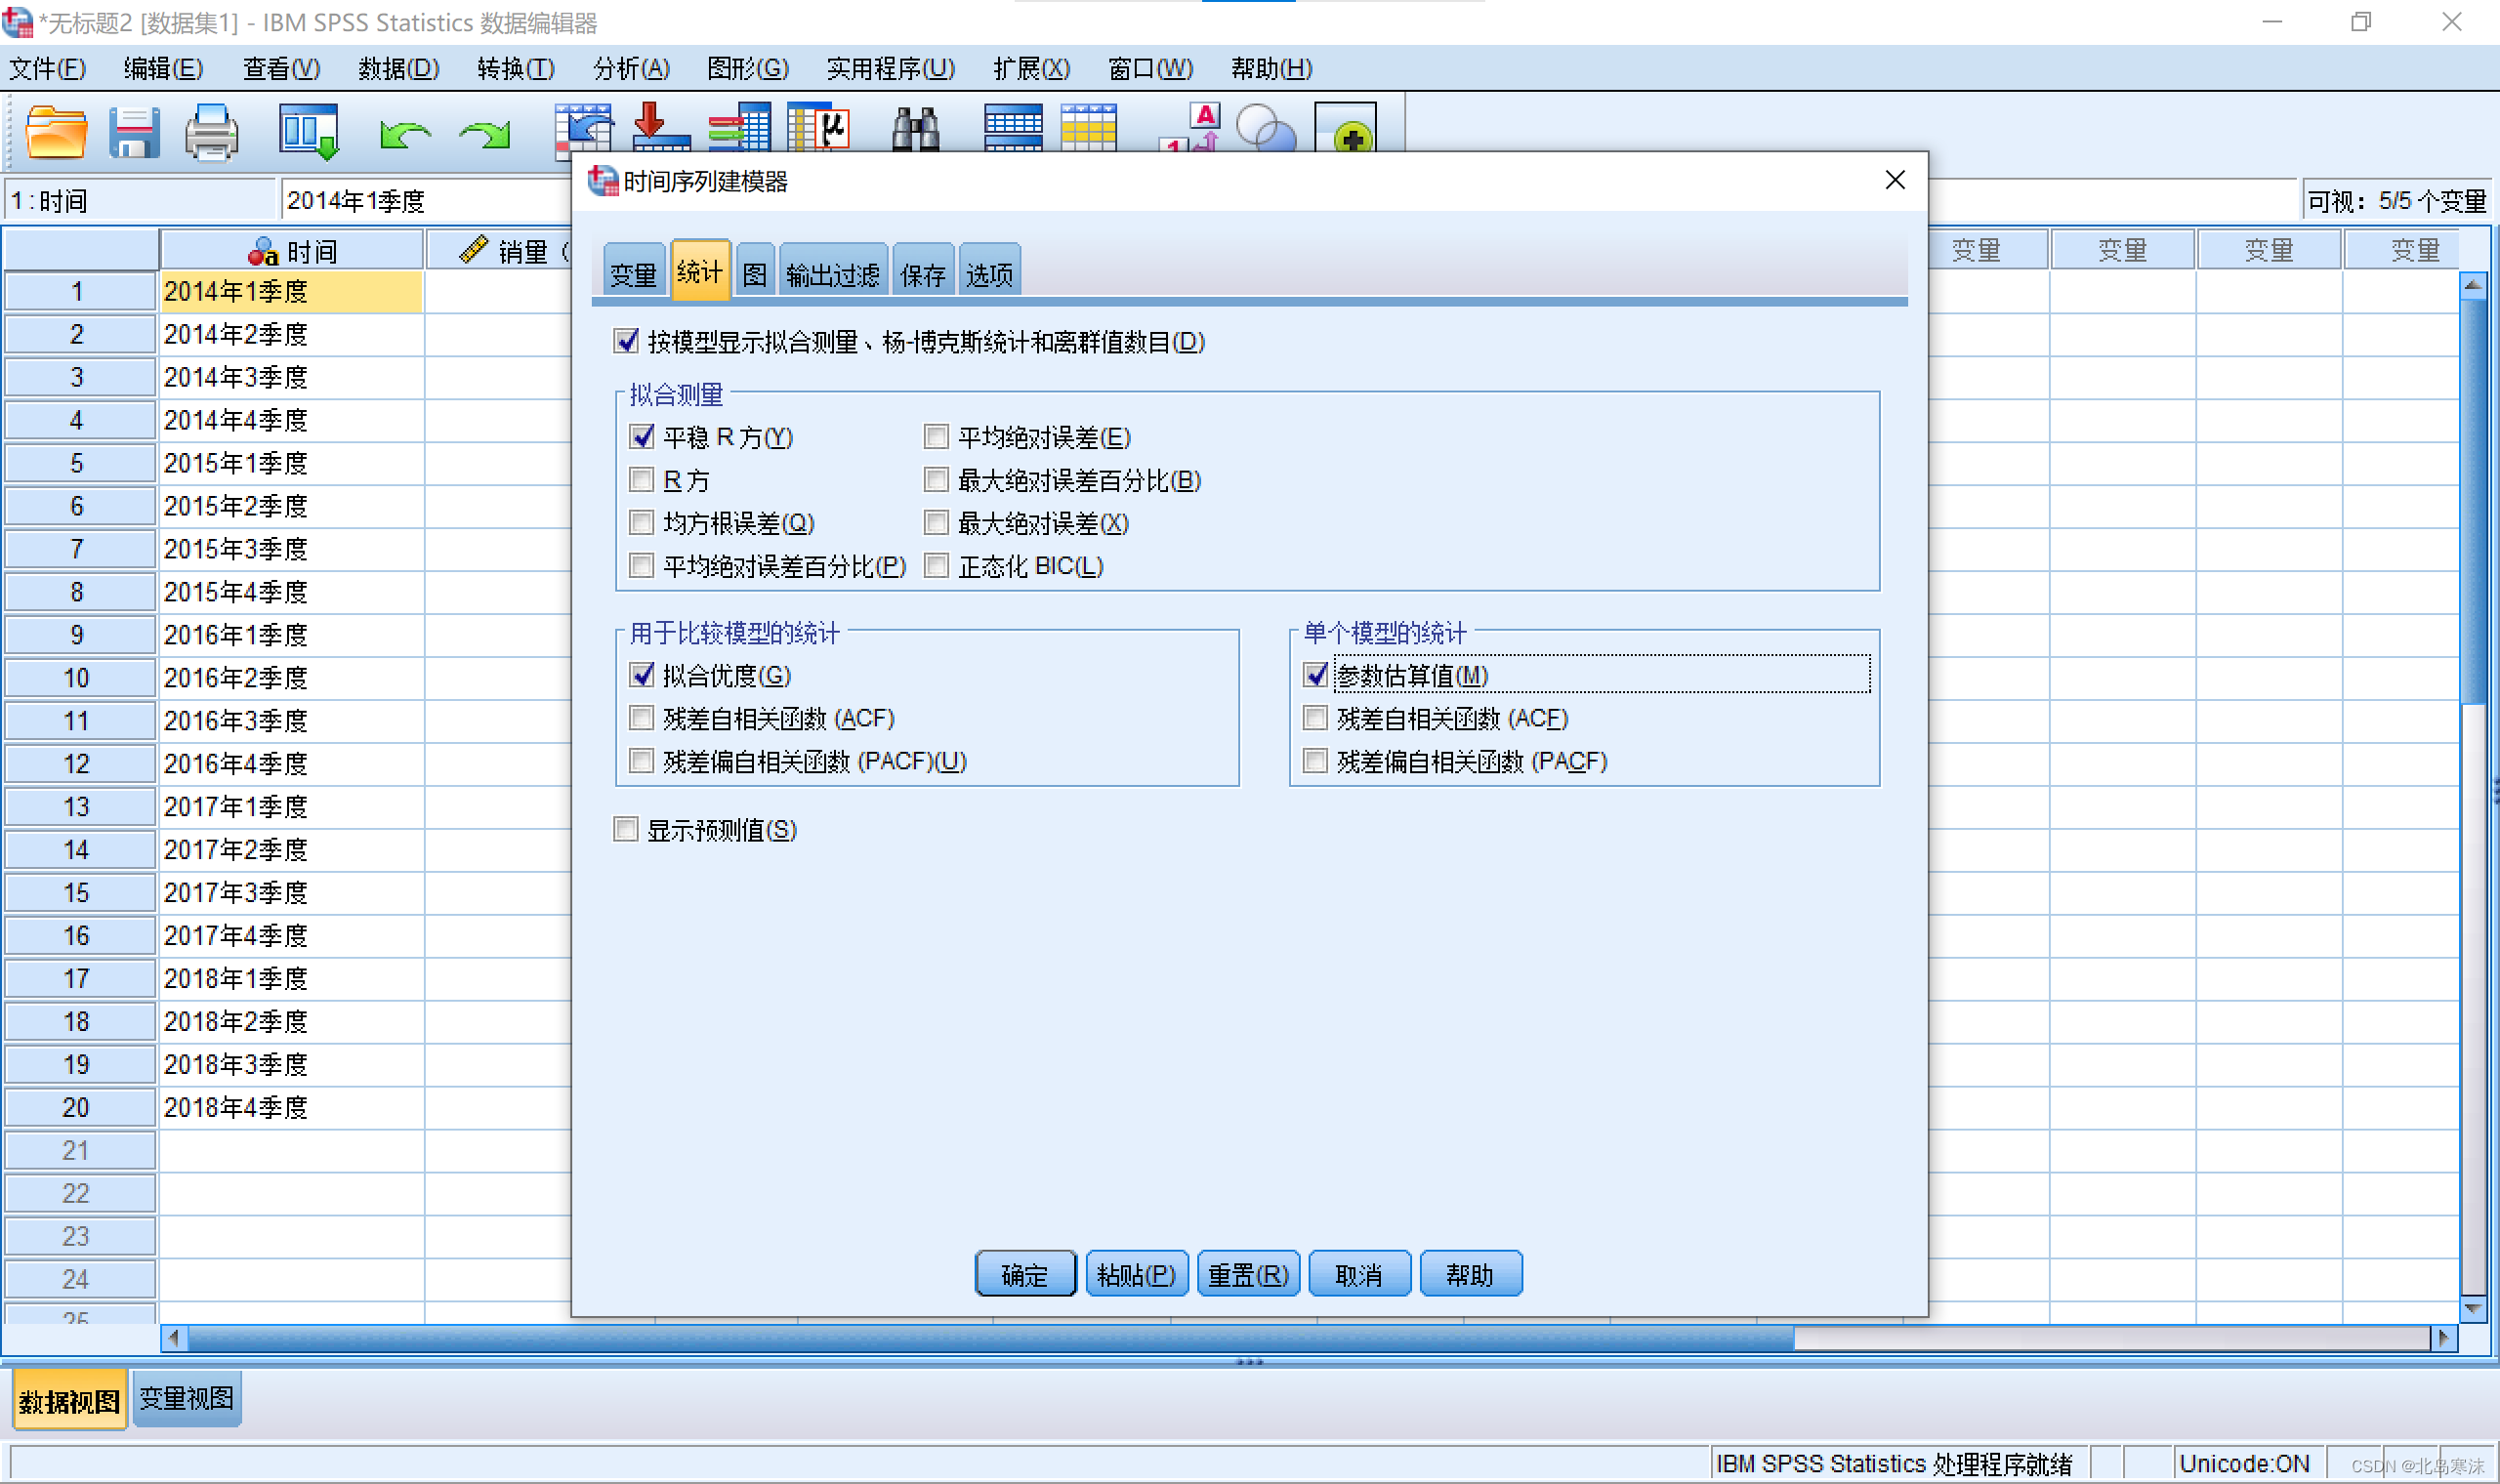Click the 重置(R) button

[1247, 1274]
